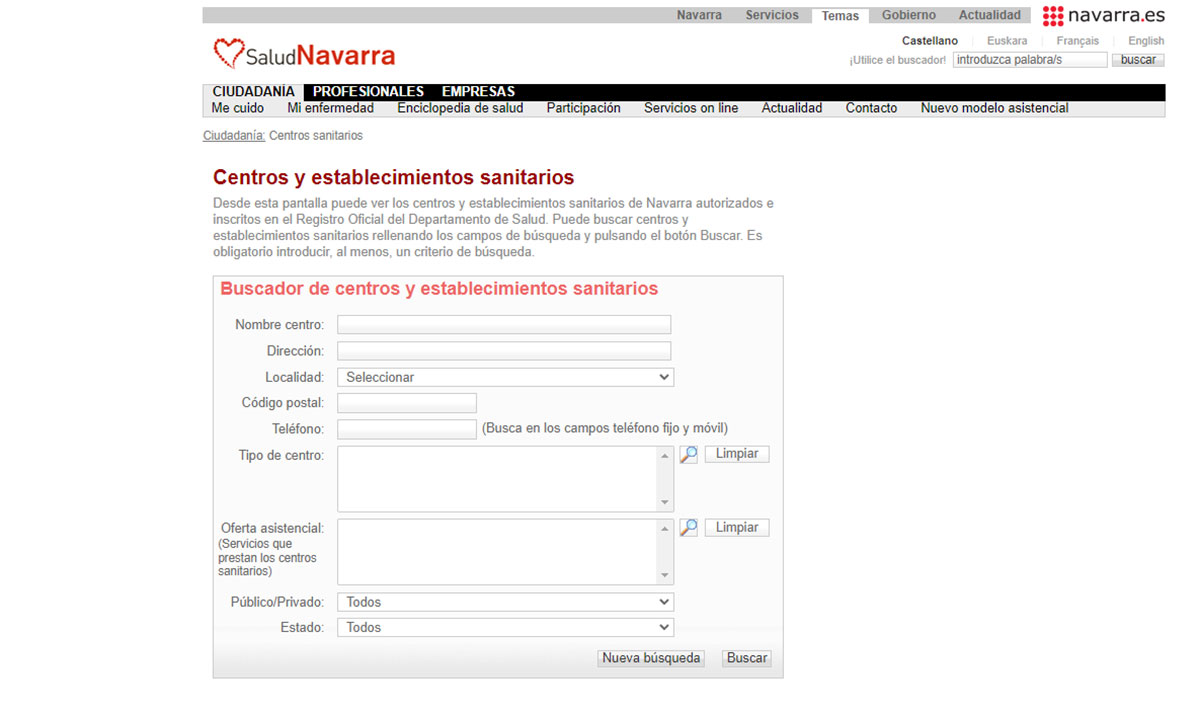
Task: Click the navarra.es logo
Action: pyautogui.click(x=1103, y=16)
